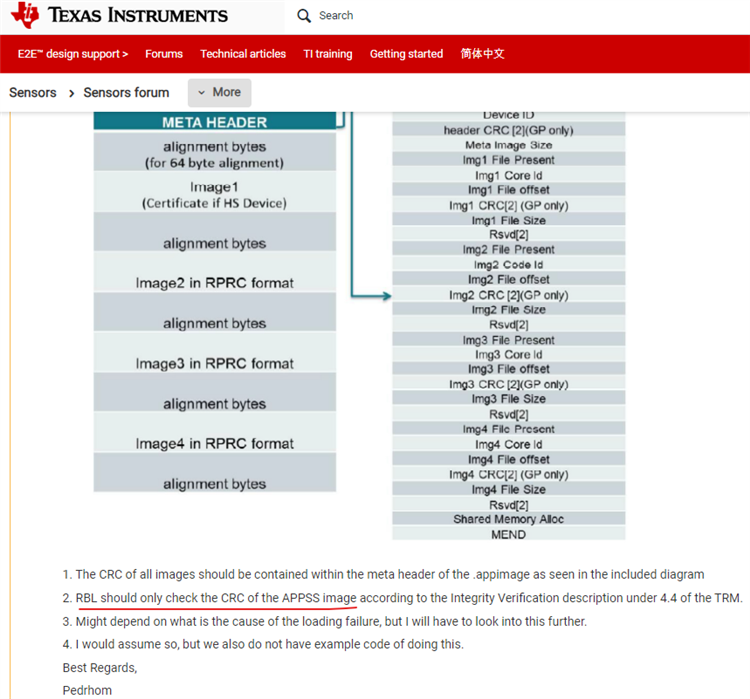Click 'Img2 File offset' row

[x=508, y=279]
